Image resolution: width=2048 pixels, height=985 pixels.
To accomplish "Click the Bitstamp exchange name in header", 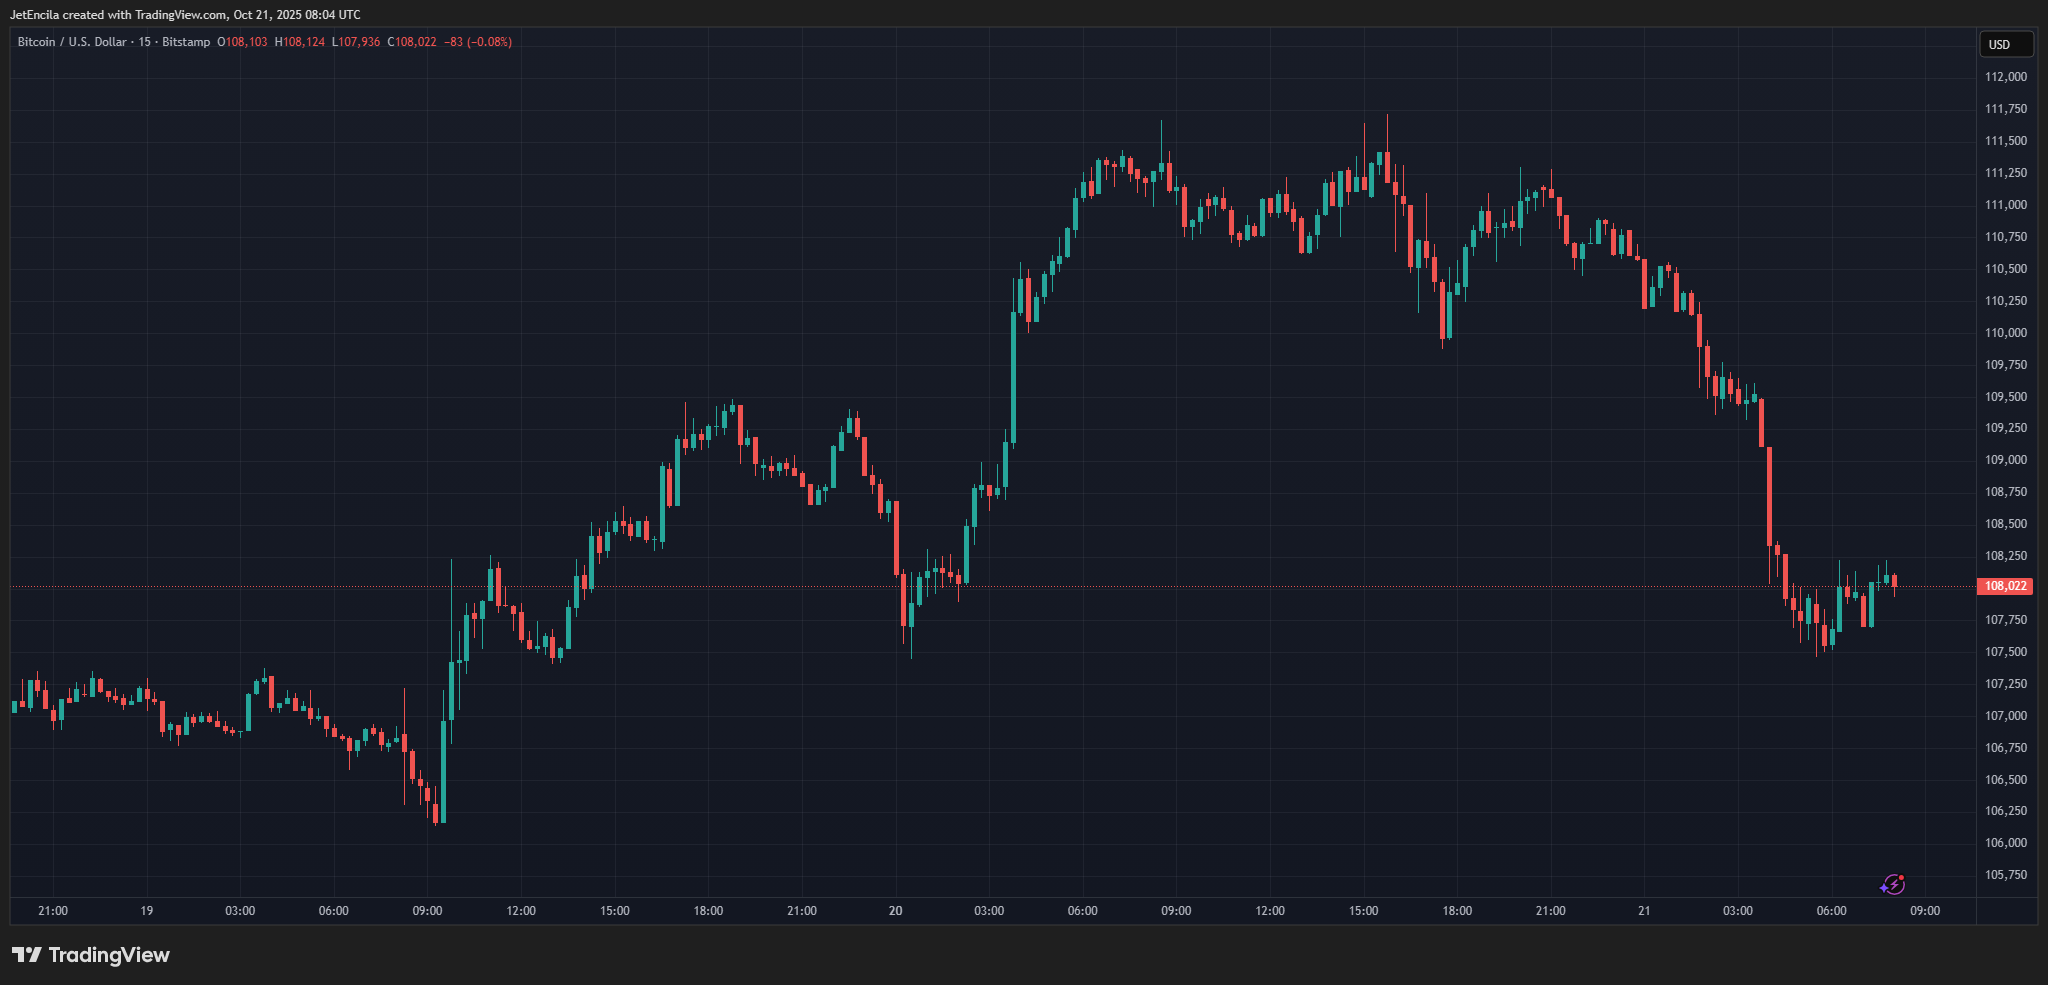I will coord(186,42).
